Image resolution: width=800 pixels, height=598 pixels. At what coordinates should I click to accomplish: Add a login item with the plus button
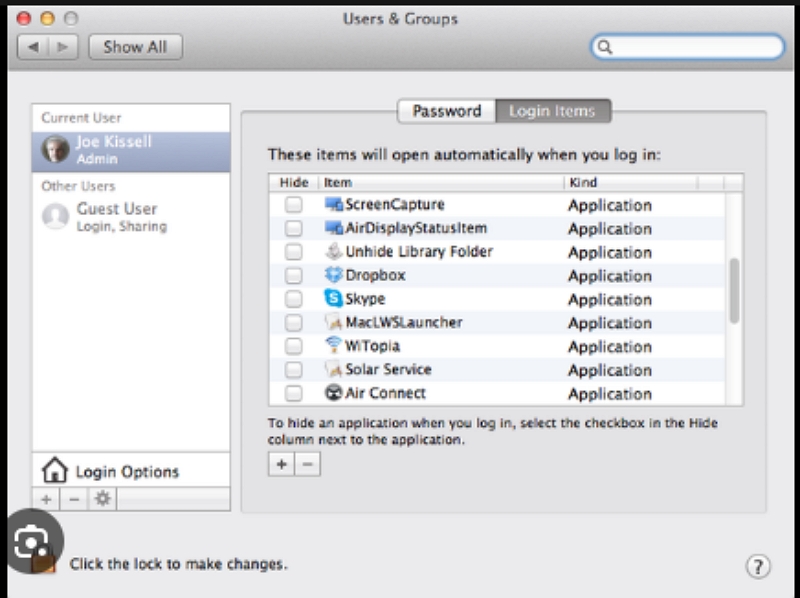click(x=281, y=464)
